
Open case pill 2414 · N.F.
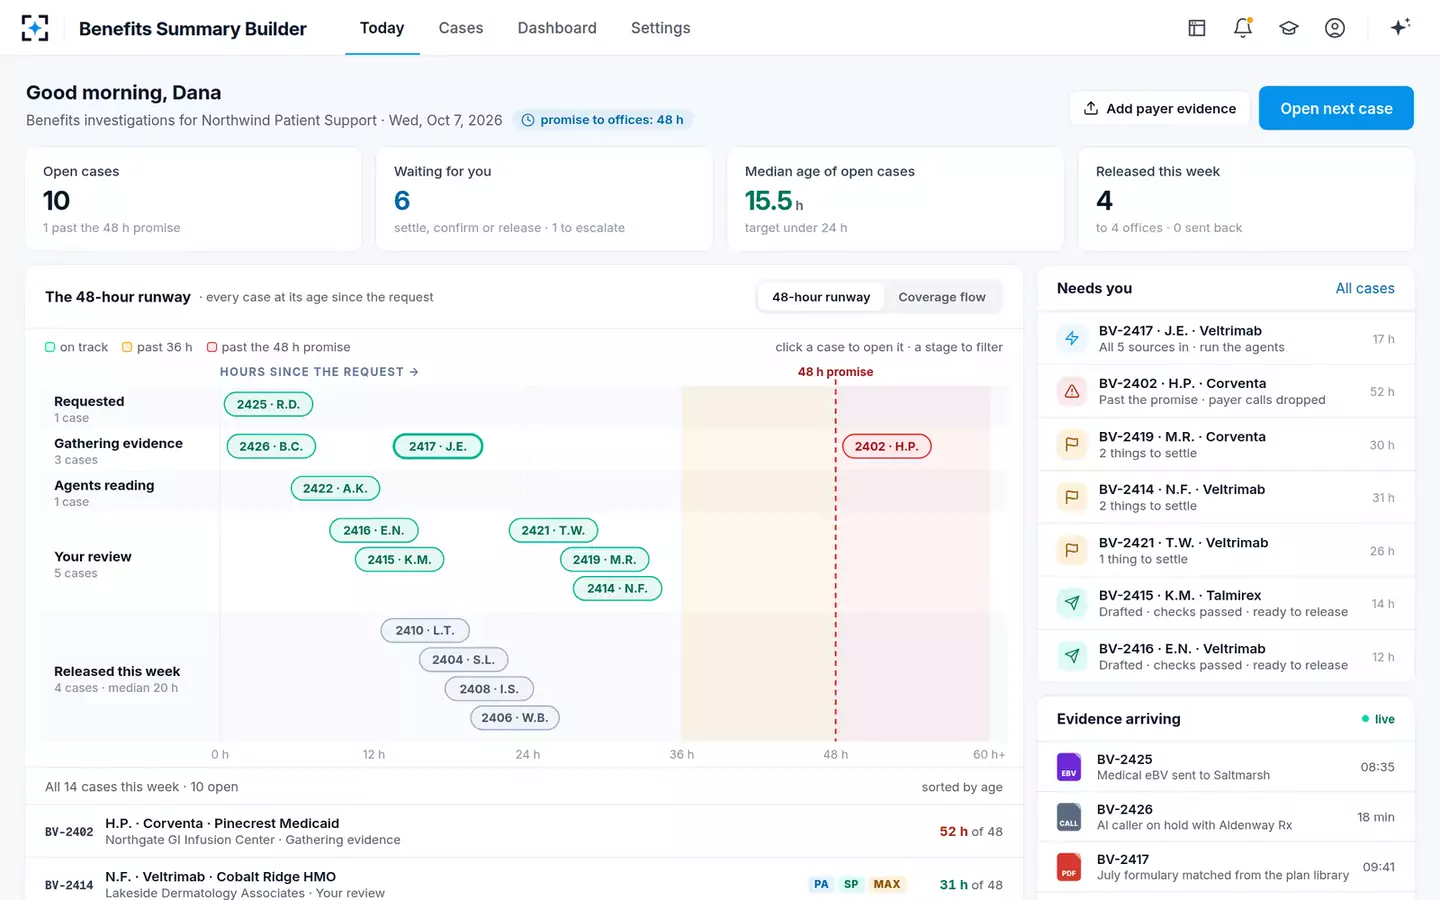[x=617, y=588]
